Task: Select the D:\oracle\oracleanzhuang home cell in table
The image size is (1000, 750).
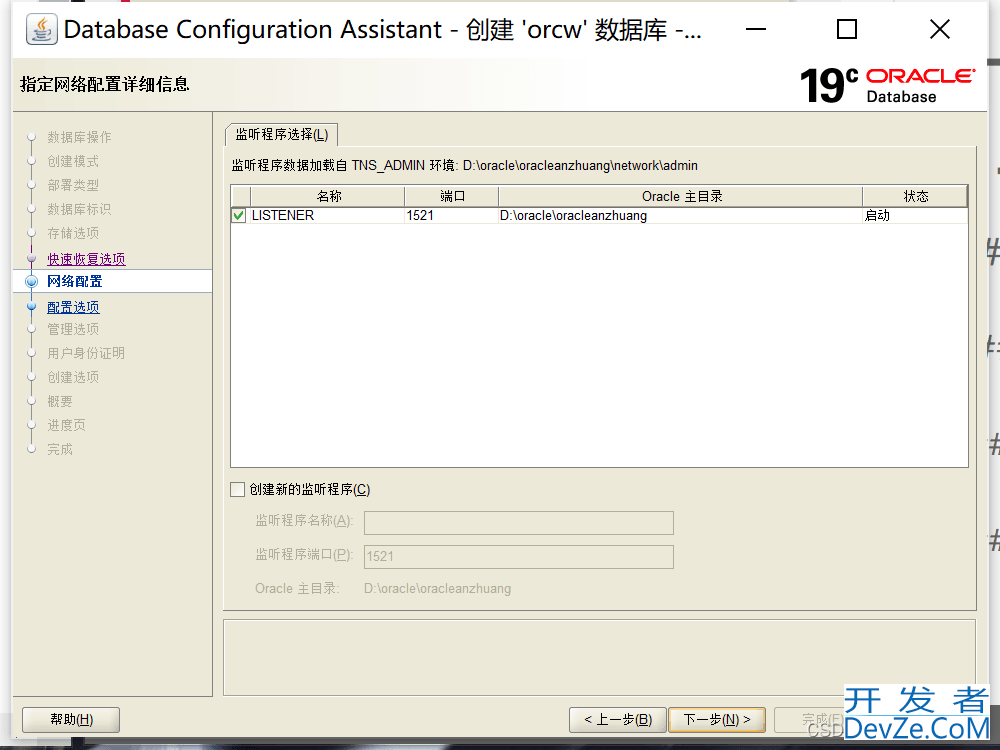Action: click(680, 216)
